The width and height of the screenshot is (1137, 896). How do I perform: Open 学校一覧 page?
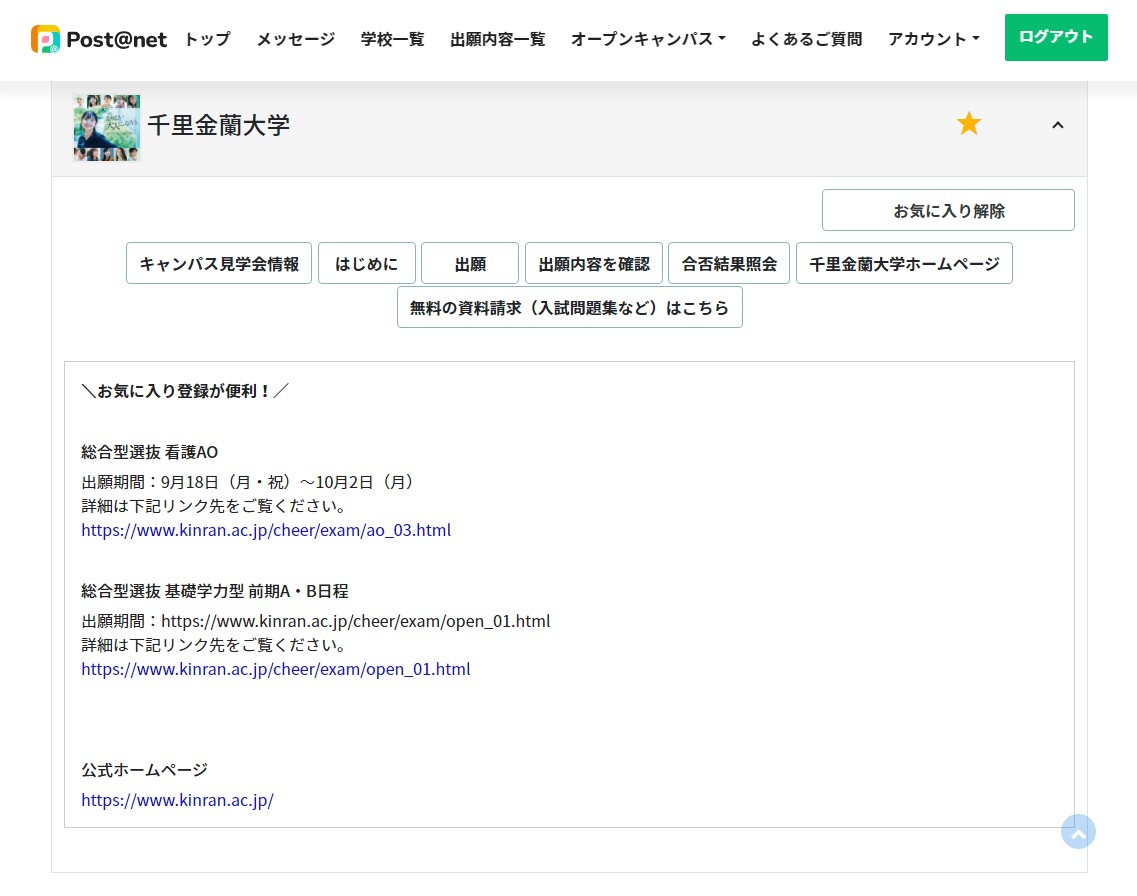click(x=392, y=39)
